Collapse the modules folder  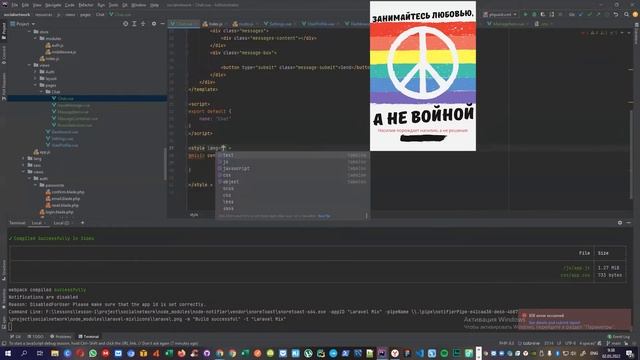coord(36,38)
